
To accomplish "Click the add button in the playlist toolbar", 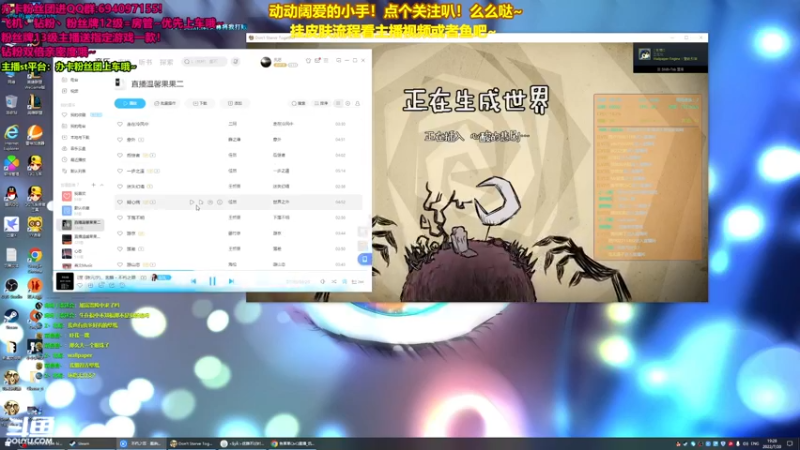I will click(x=235, y=104).
